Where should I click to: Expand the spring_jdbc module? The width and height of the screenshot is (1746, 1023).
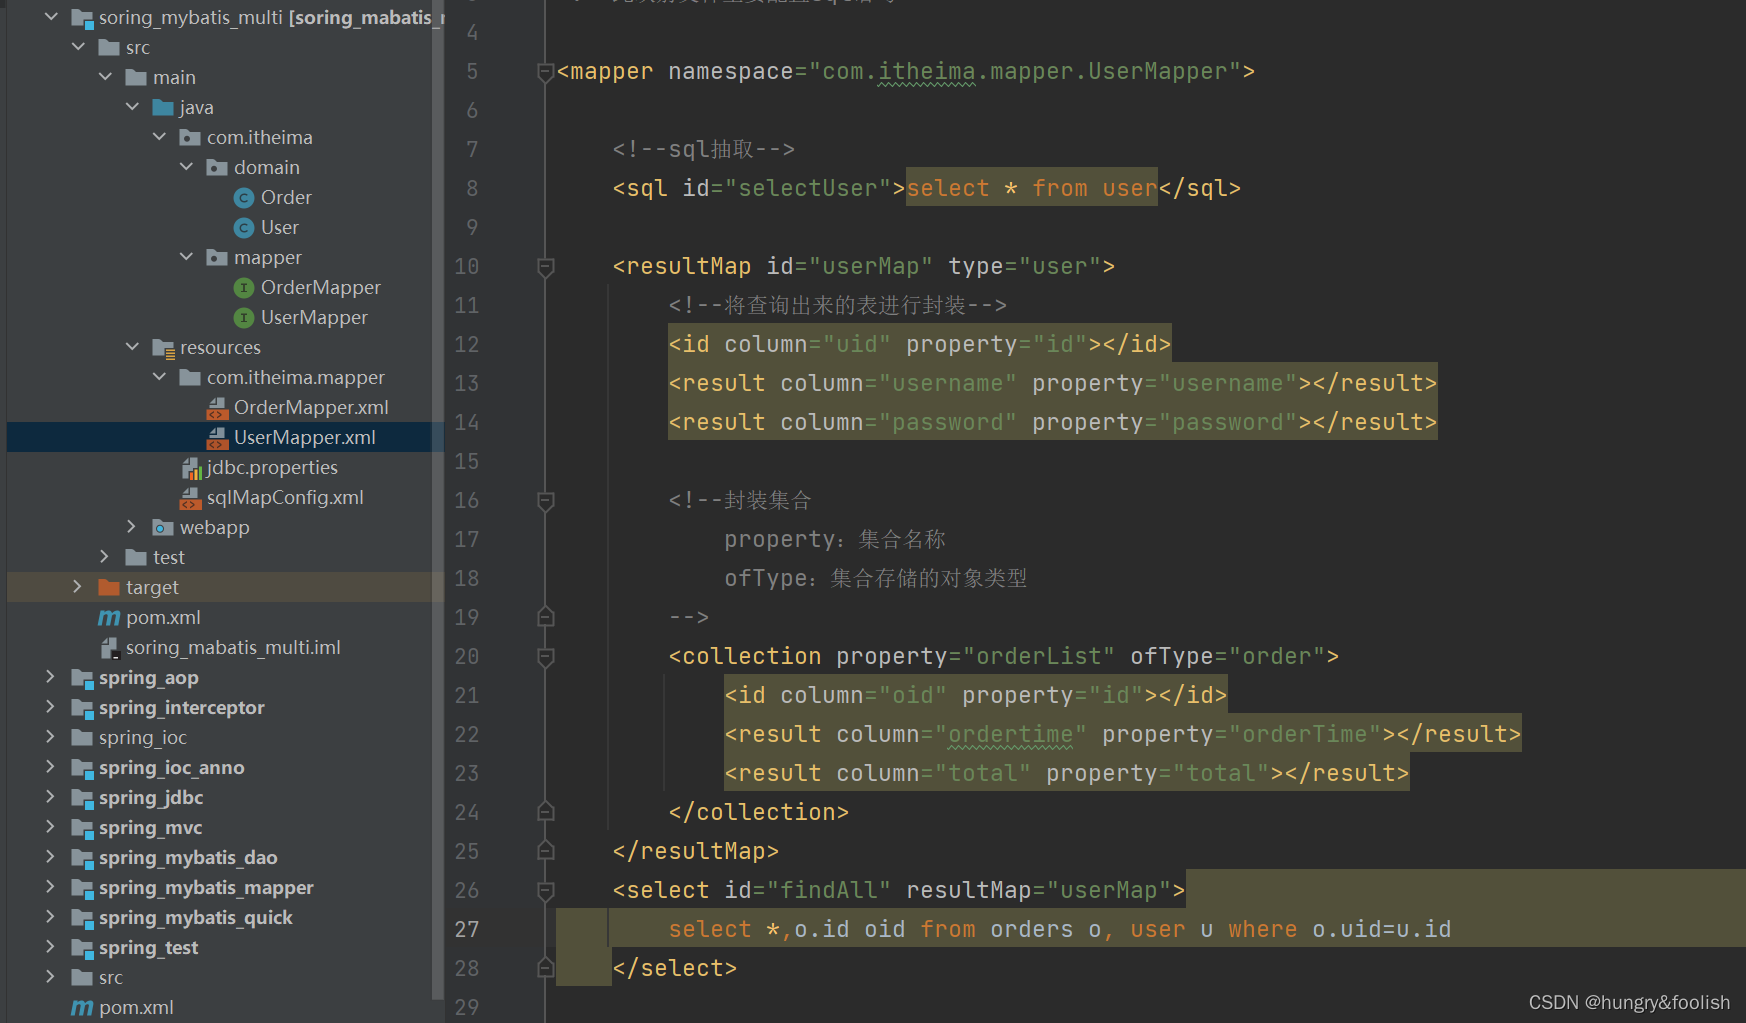[51, 796]
